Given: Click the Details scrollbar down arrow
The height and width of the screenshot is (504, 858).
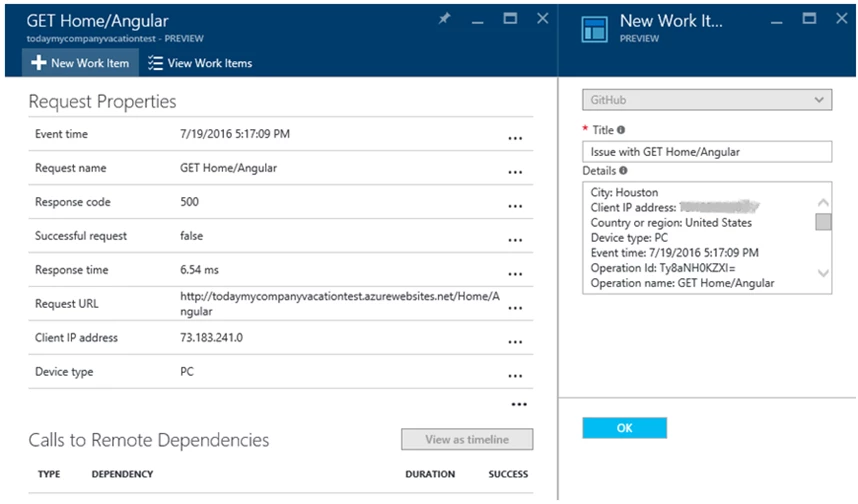Looking at the screenshot, I should click(x=823, y=273).
